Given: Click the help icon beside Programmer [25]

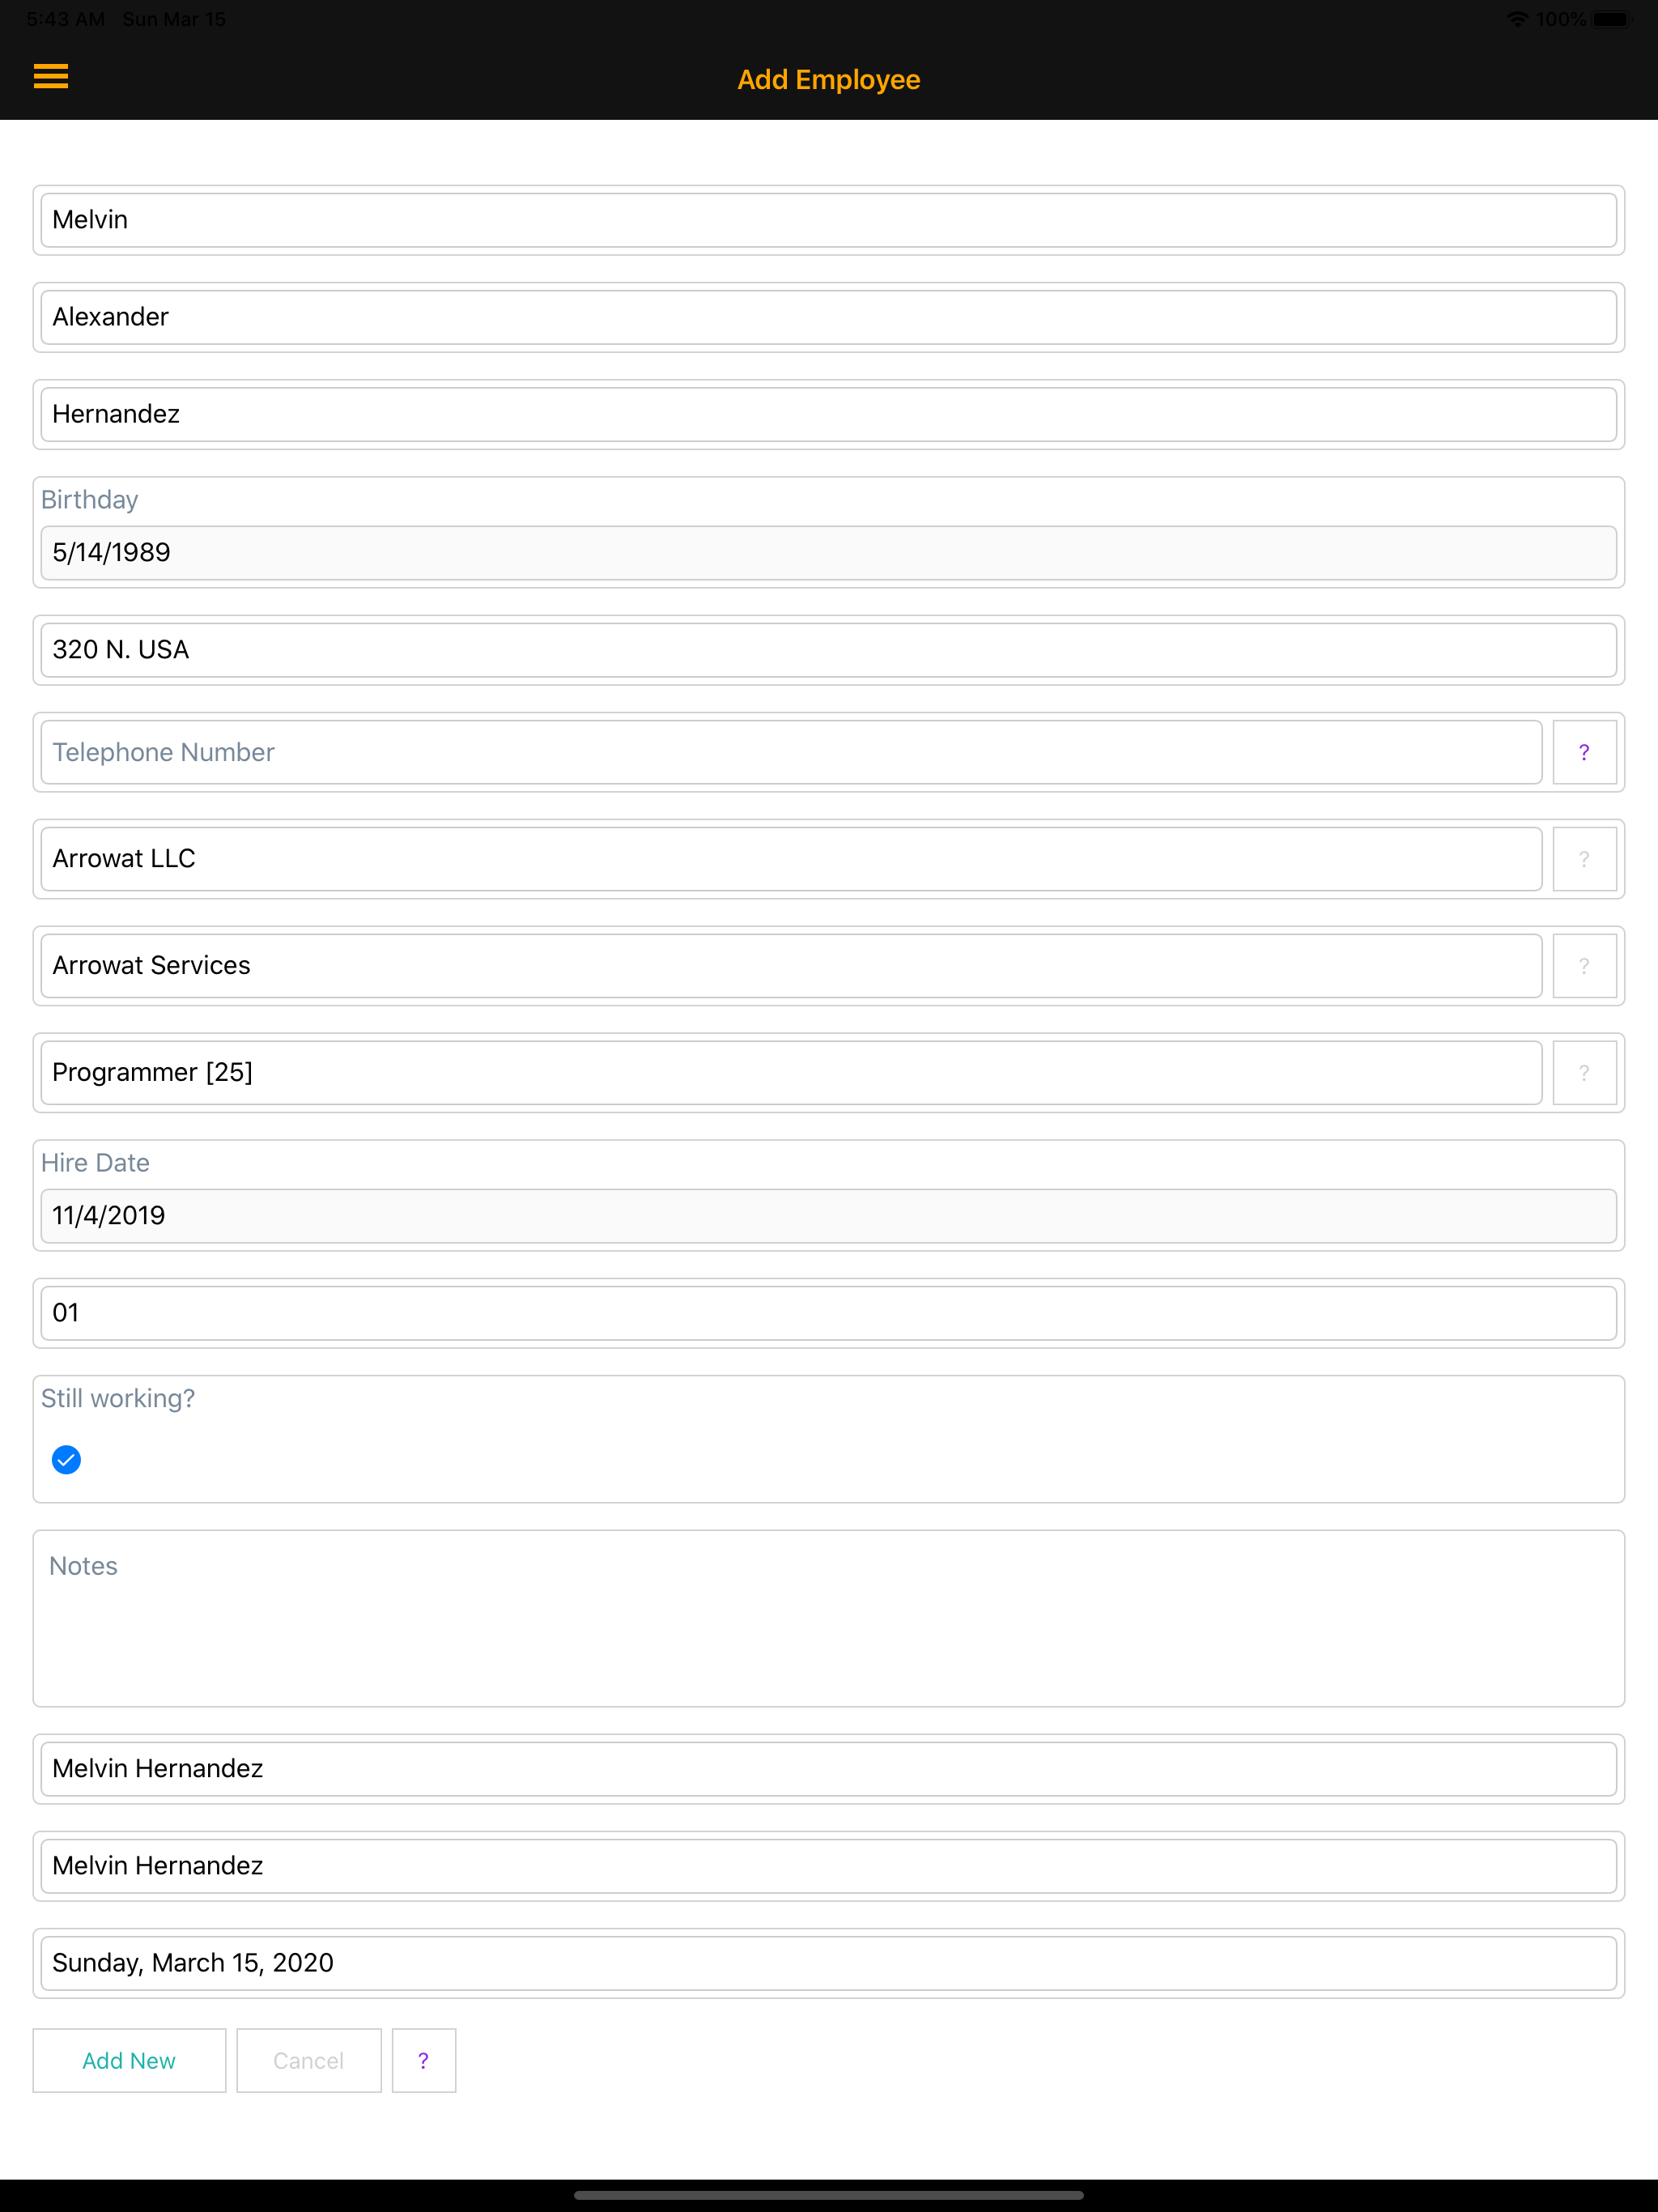Looking at the screenshot, I should point(1584,1072).
